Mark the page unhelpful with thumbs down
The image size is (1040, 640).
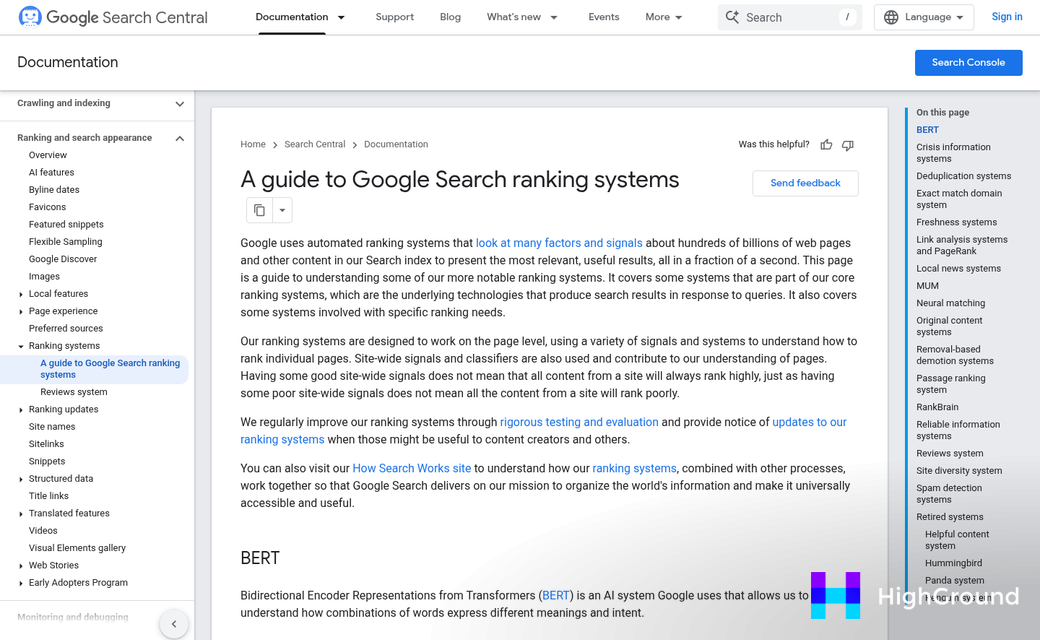point(847,144)
